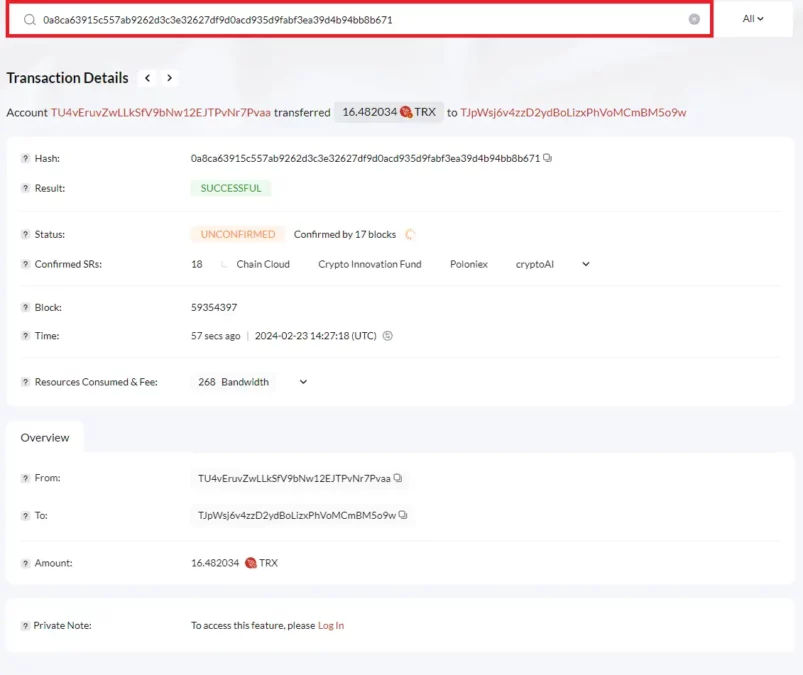803x675 pixels.
Task: Select the Overview tab
Action: pos(45,438)
